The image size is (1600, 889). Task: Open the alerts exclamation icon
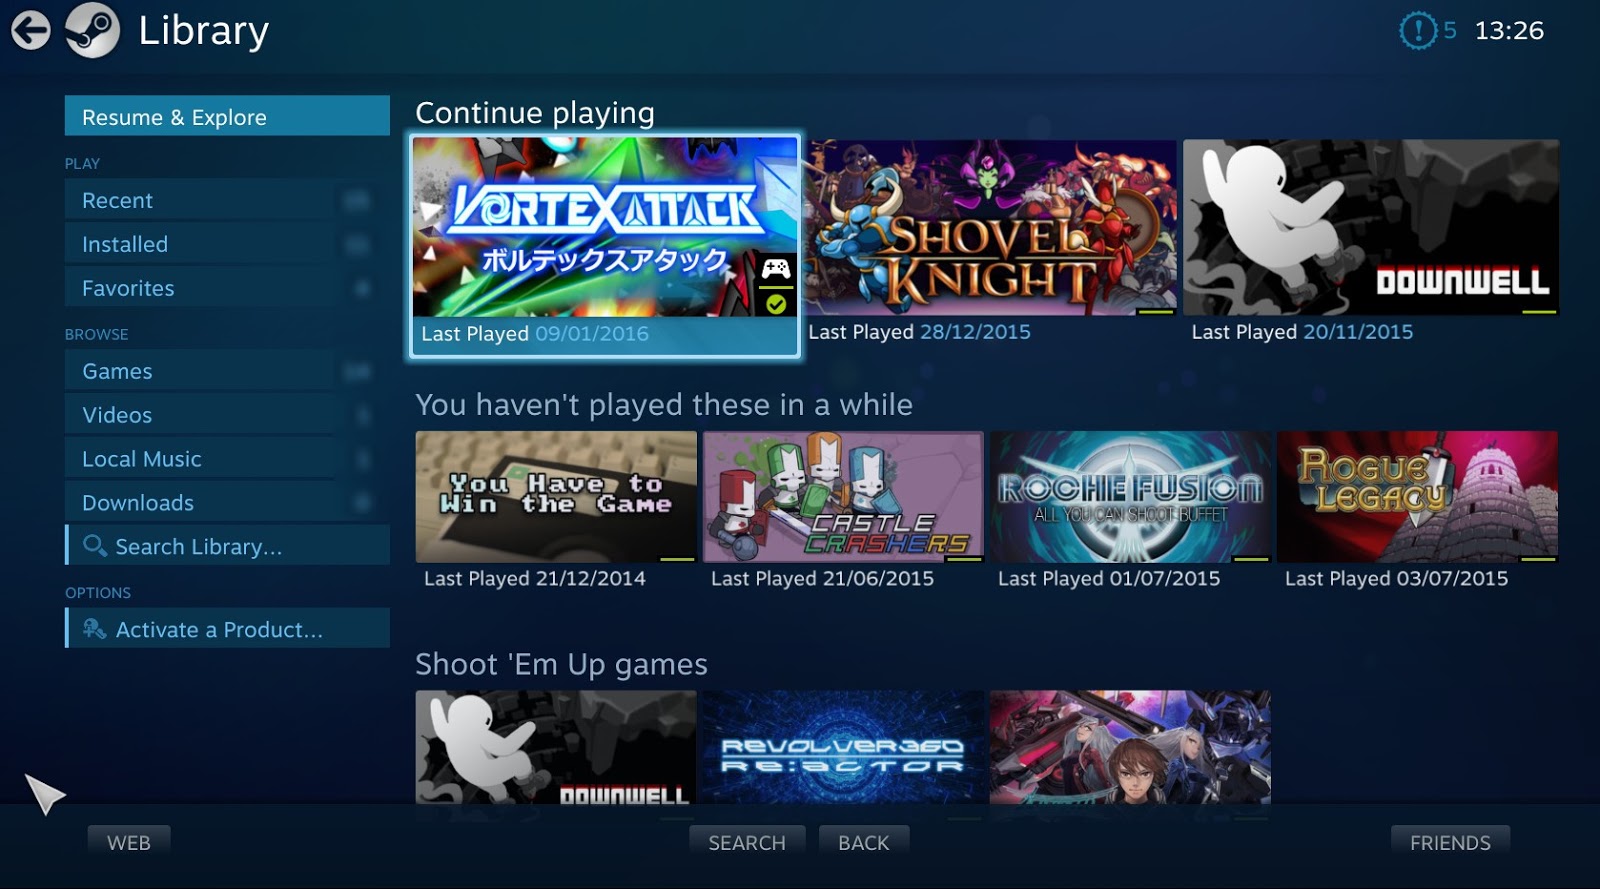click(1417, 31)
